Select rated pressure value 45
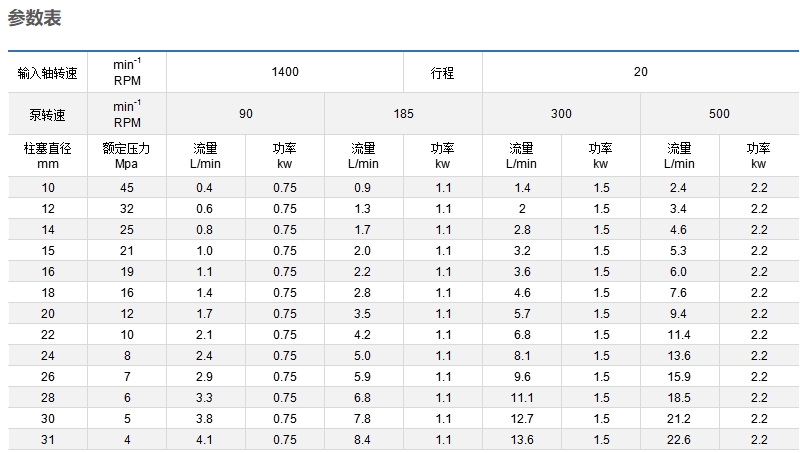Screen dimensions: 800x453 127,188
